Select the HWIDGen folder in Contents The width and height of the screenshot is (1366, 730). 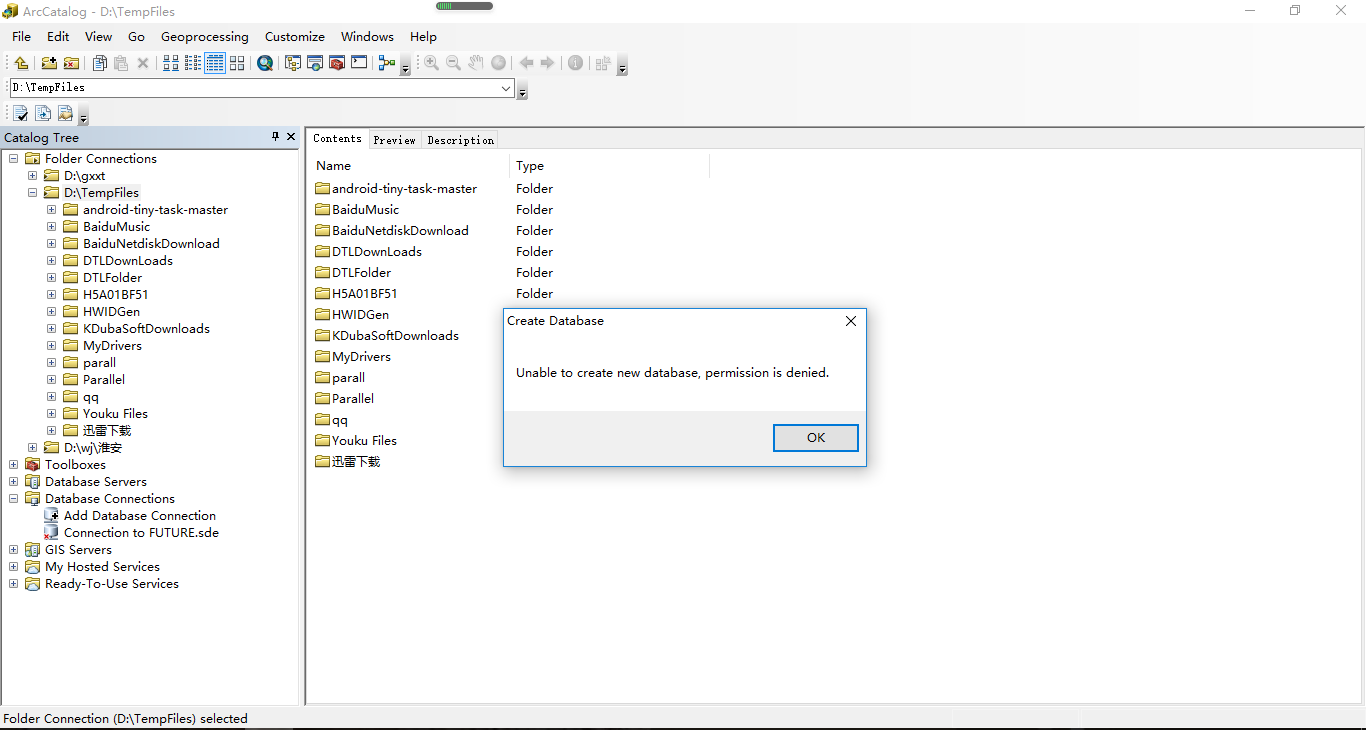[359, 314]
